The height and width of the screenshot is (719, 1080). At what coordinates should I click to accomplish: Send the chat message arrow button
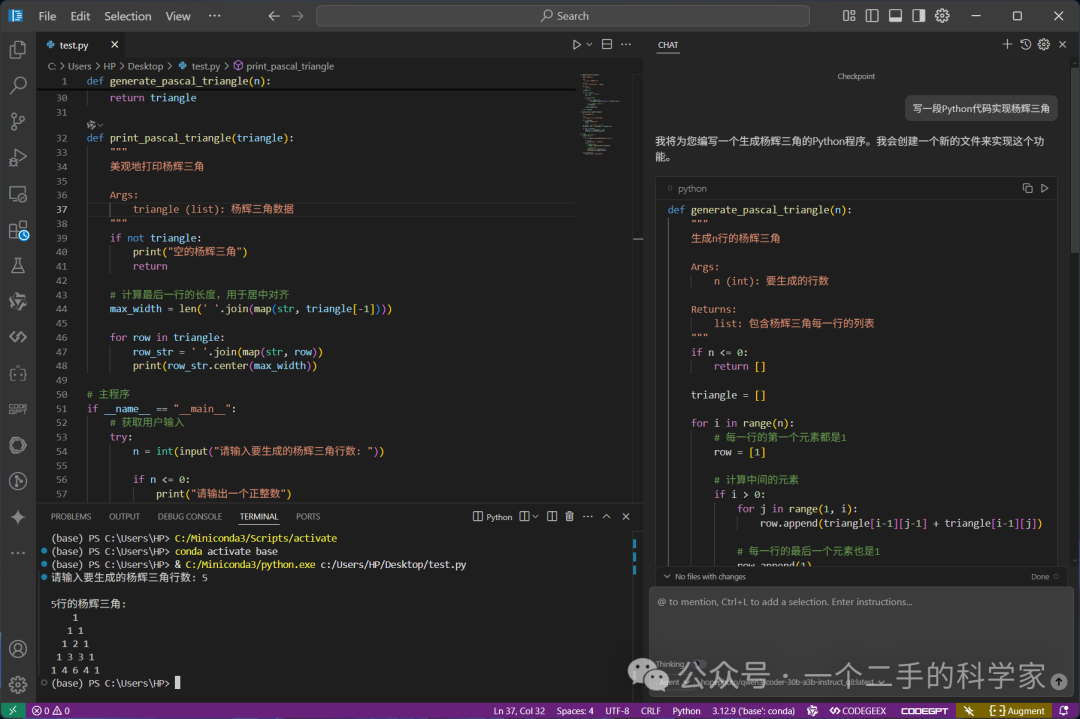point(1059,681)
